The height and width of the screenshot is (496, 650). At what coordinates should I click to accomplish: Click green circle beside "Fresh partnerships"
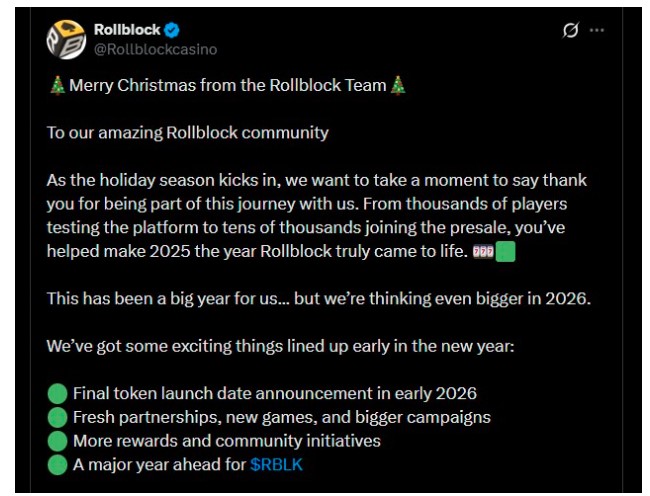click(57, 417)
